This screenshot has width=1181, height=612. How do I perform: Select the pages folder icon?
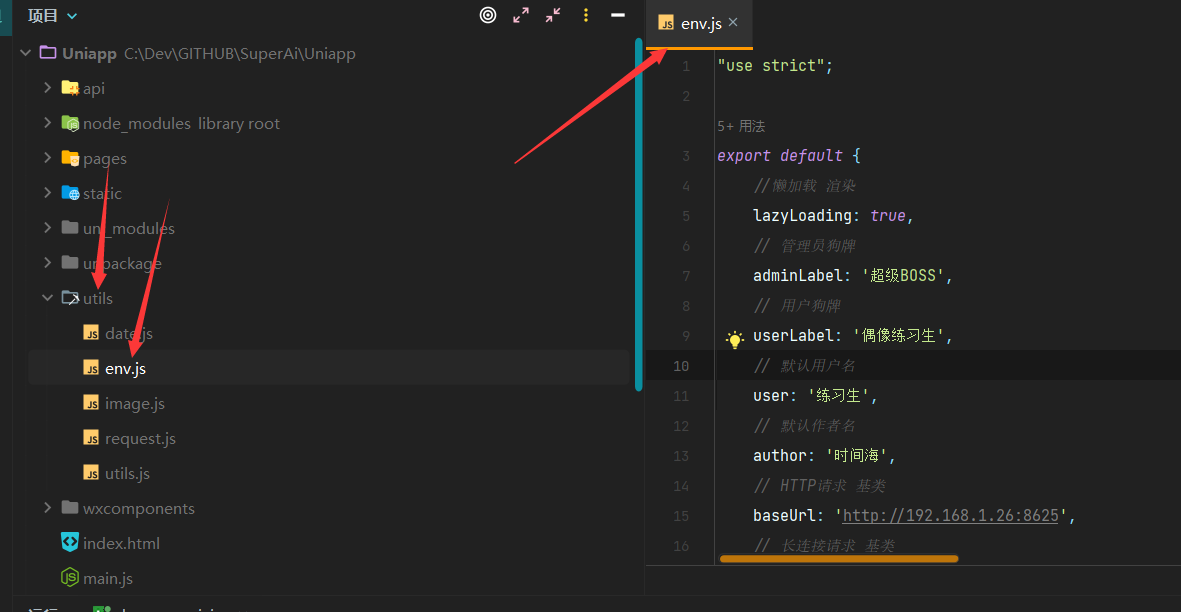click(70, 158)
